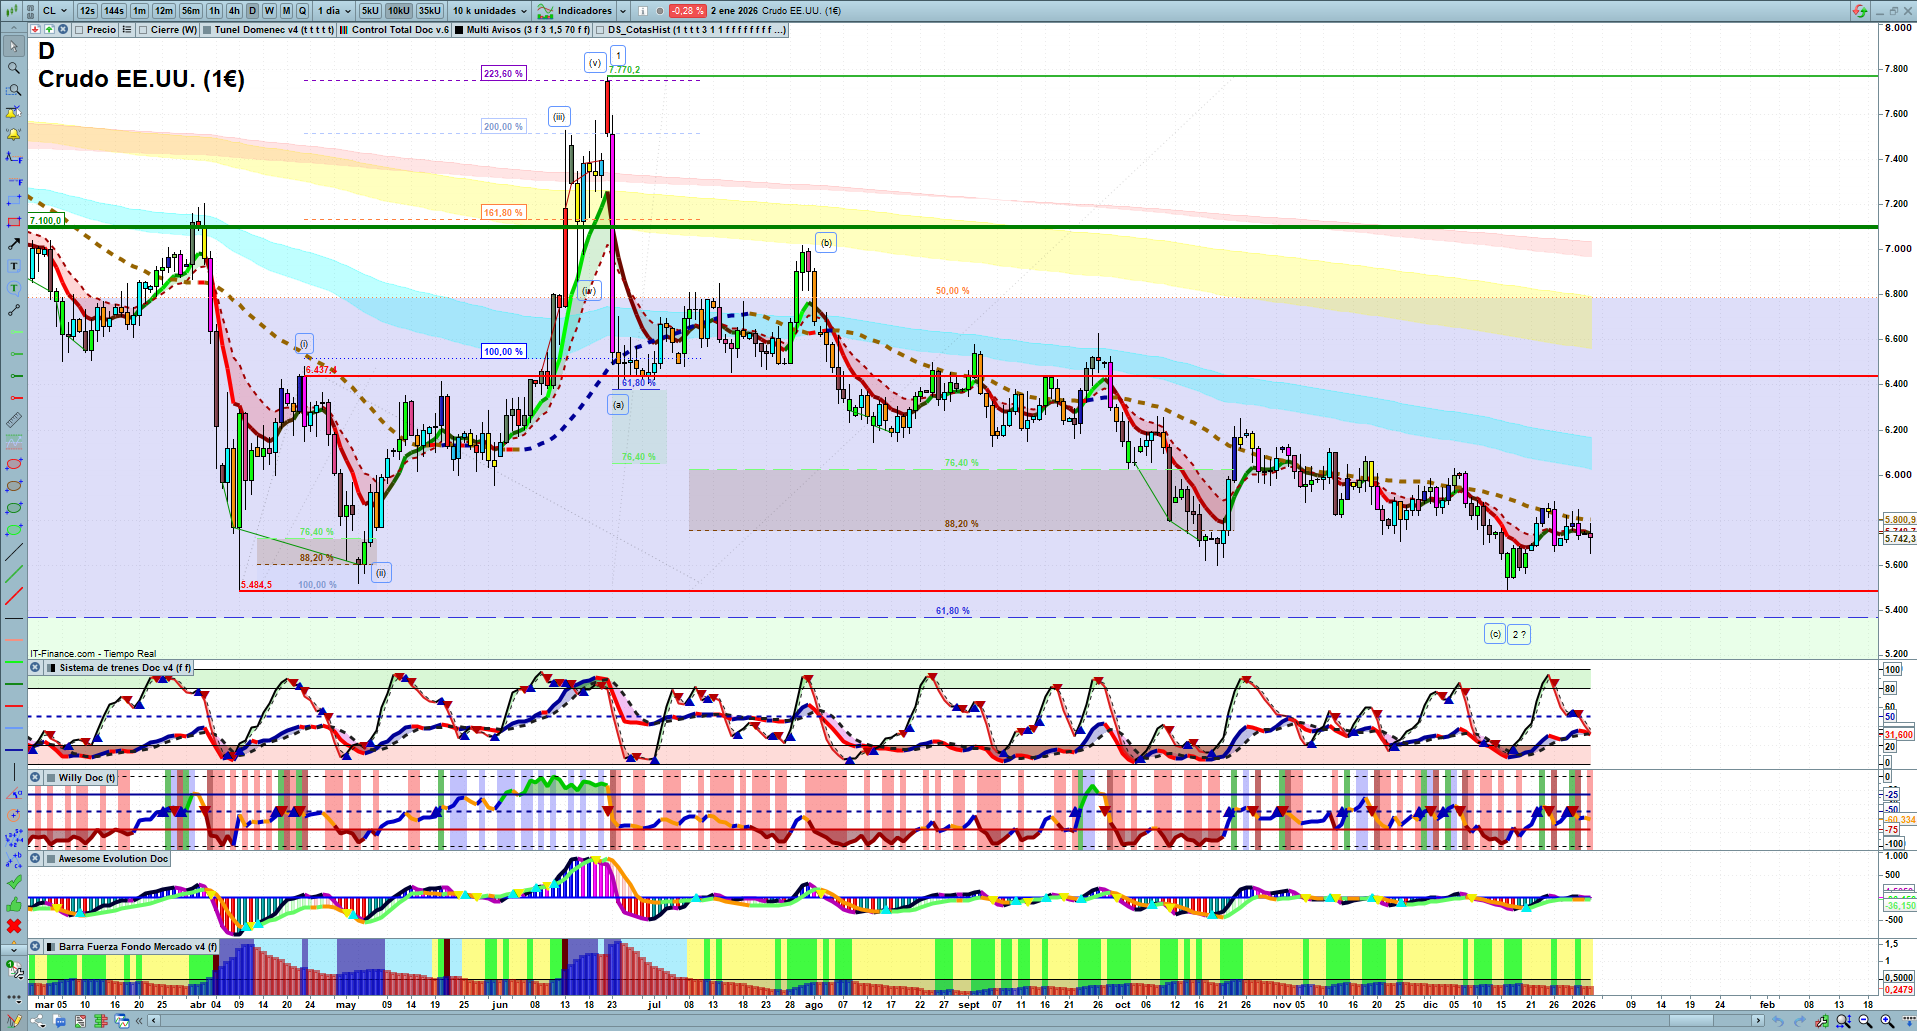Select the blue T text tool

coord(14,266)
